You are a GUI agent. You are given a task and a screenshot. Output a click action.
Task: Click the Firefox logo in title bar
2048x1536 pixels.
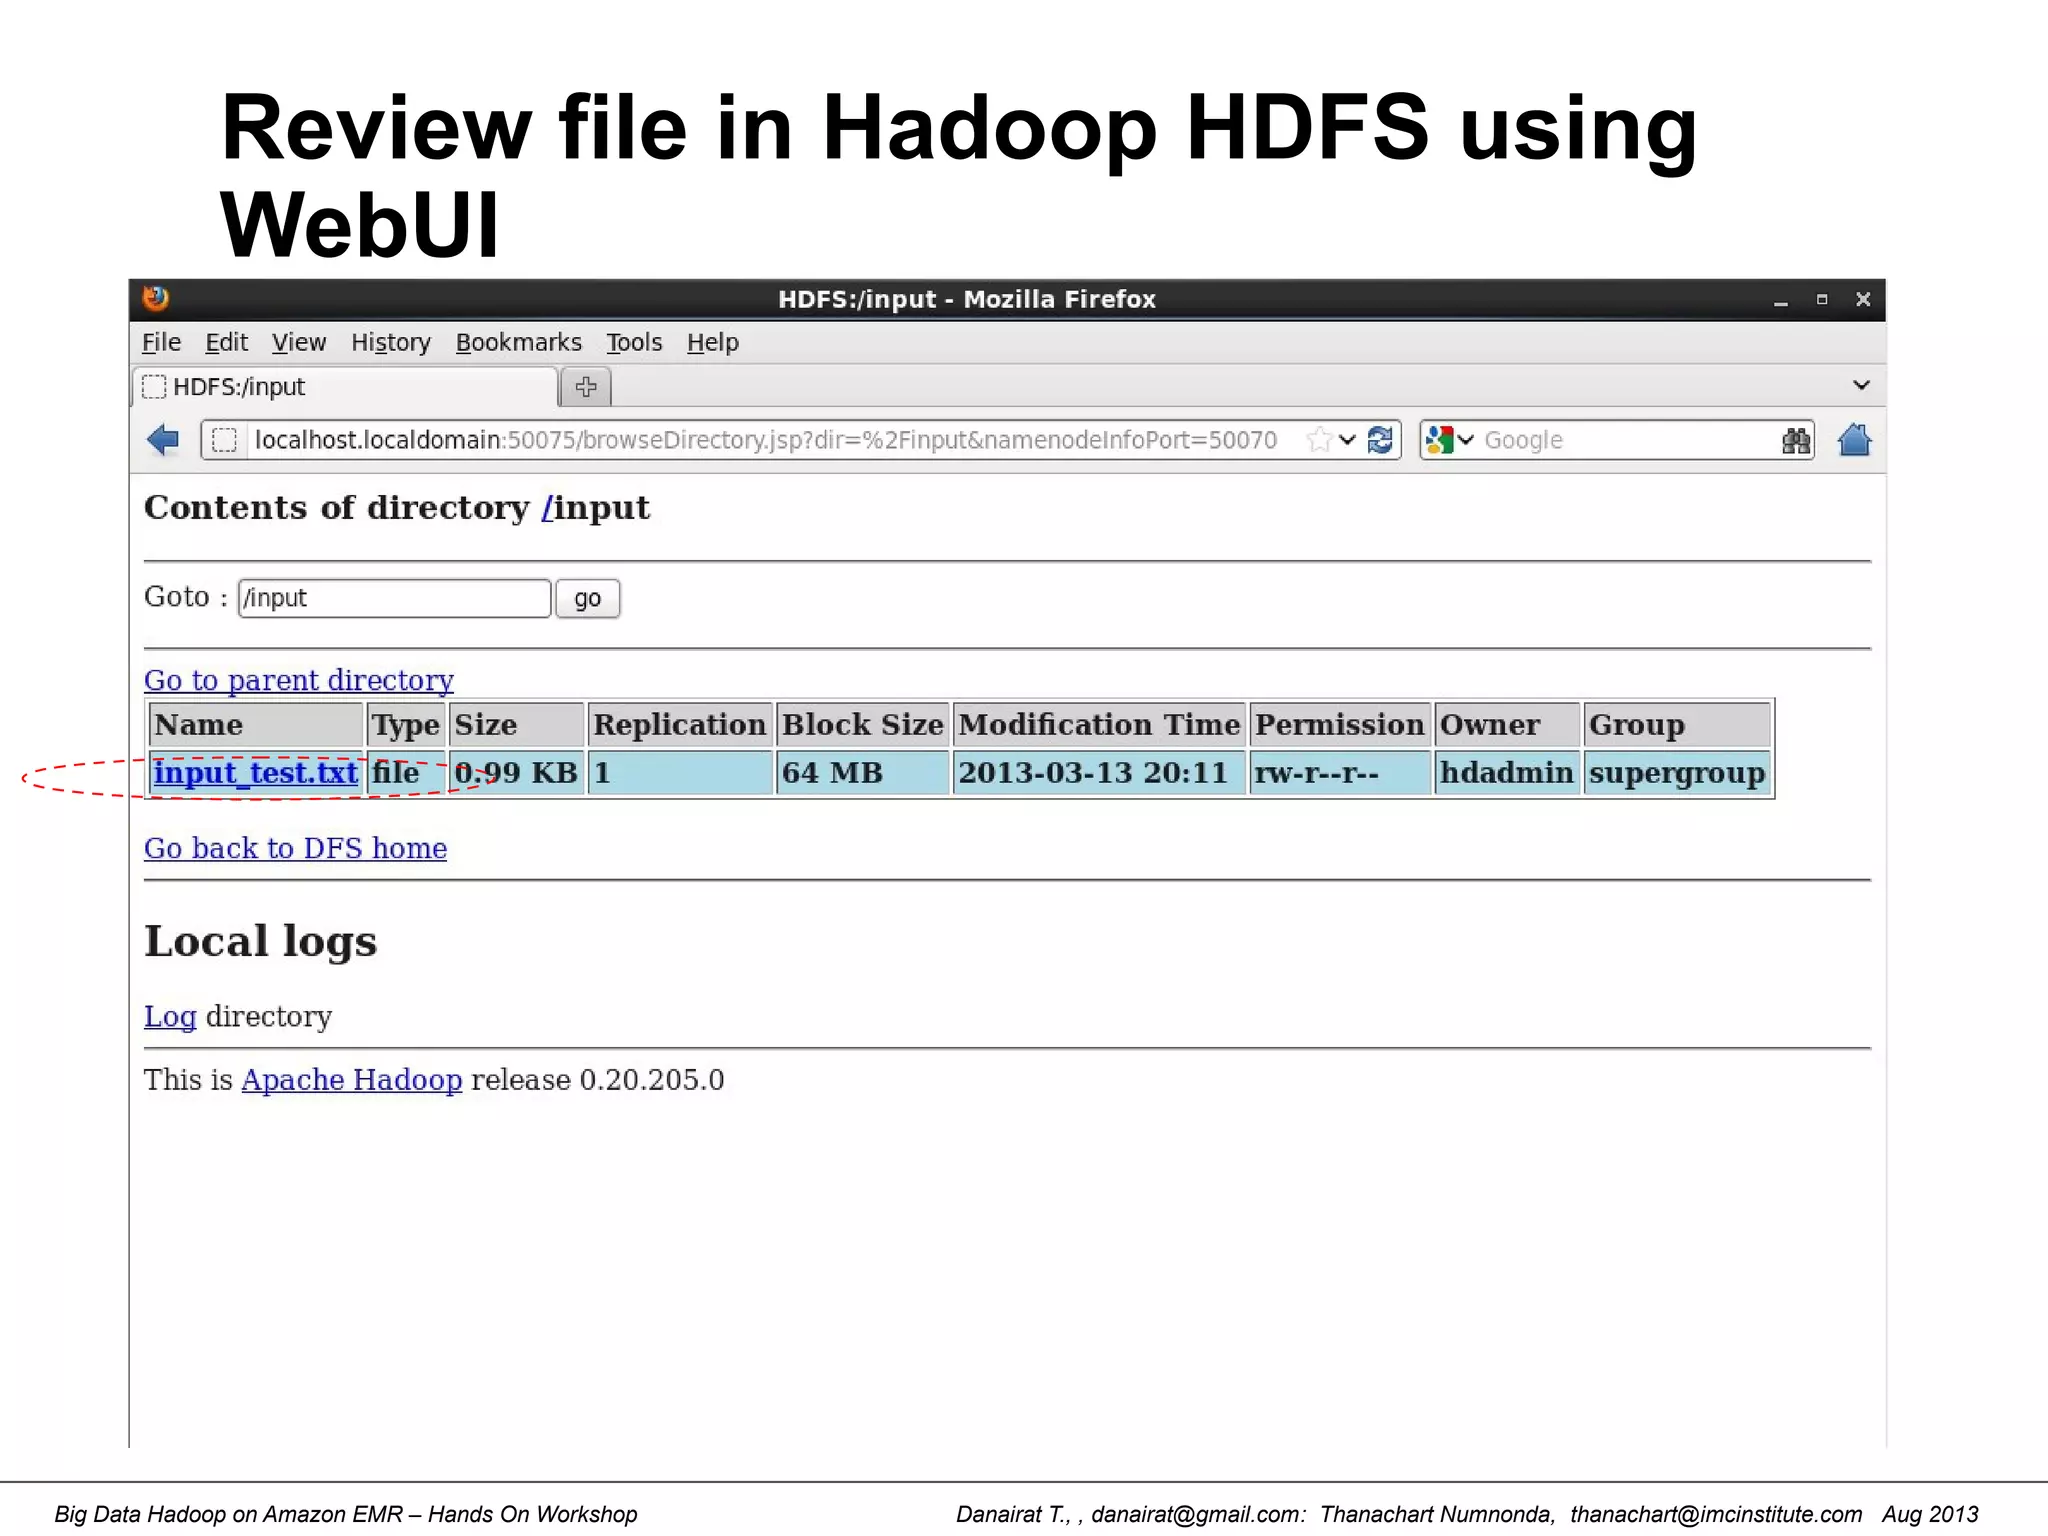point(155,298)
